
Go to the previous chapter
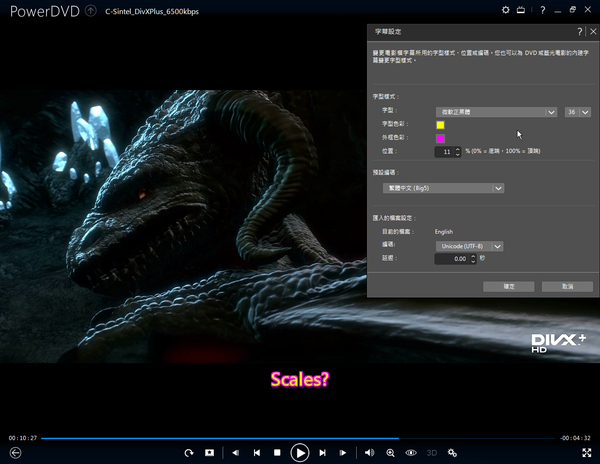(257, 453)
